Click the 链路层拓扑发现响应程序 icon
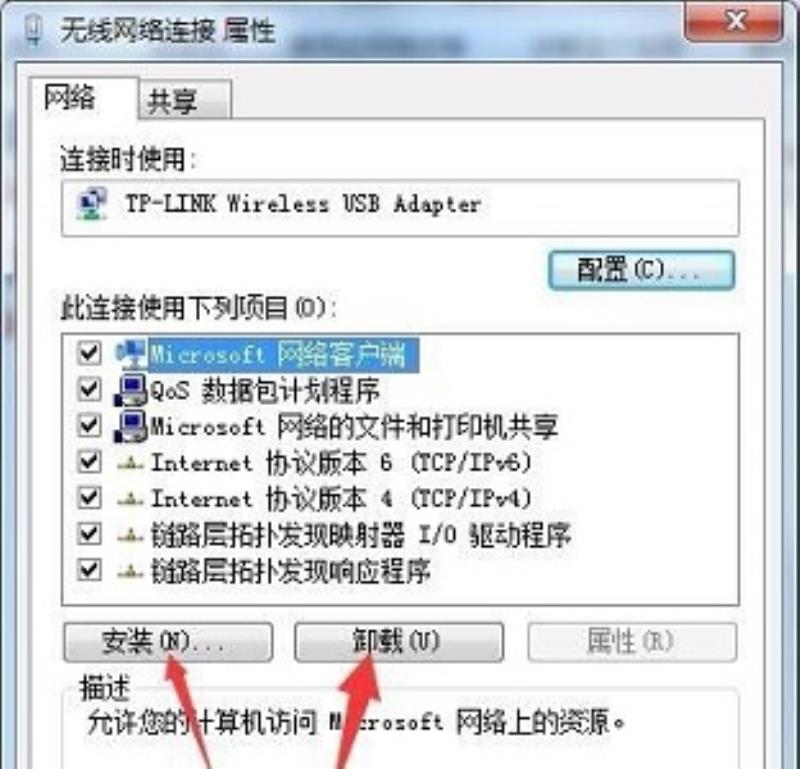 131,571
